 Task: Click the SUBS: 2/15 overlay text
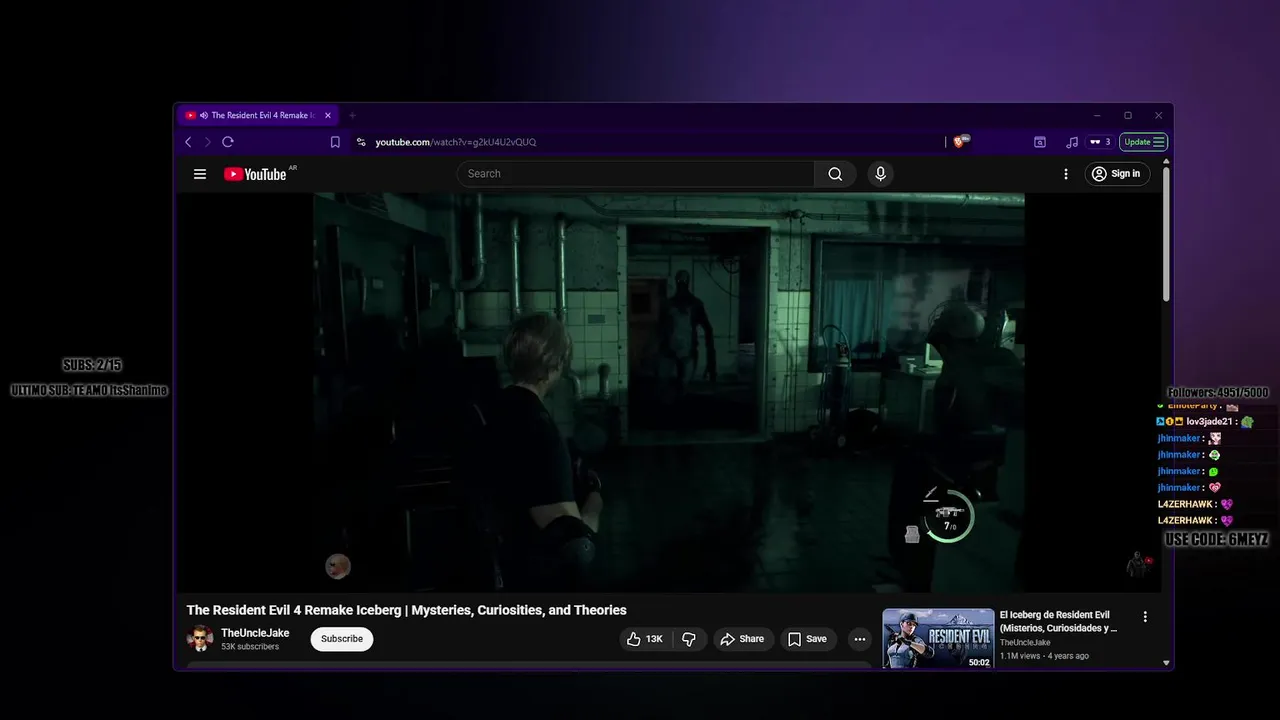point(92,365)
